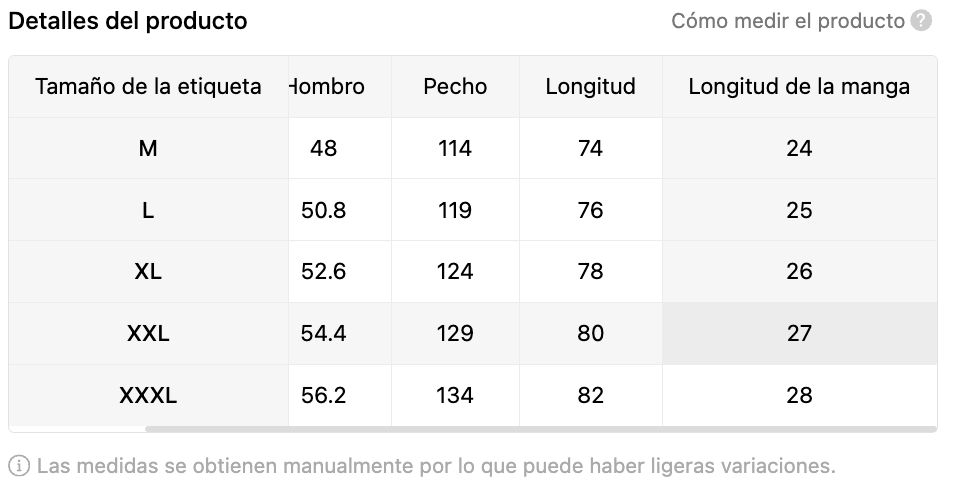Select the XL size row label
Screen dimensions: 958x488
click(x=148, y=271)
